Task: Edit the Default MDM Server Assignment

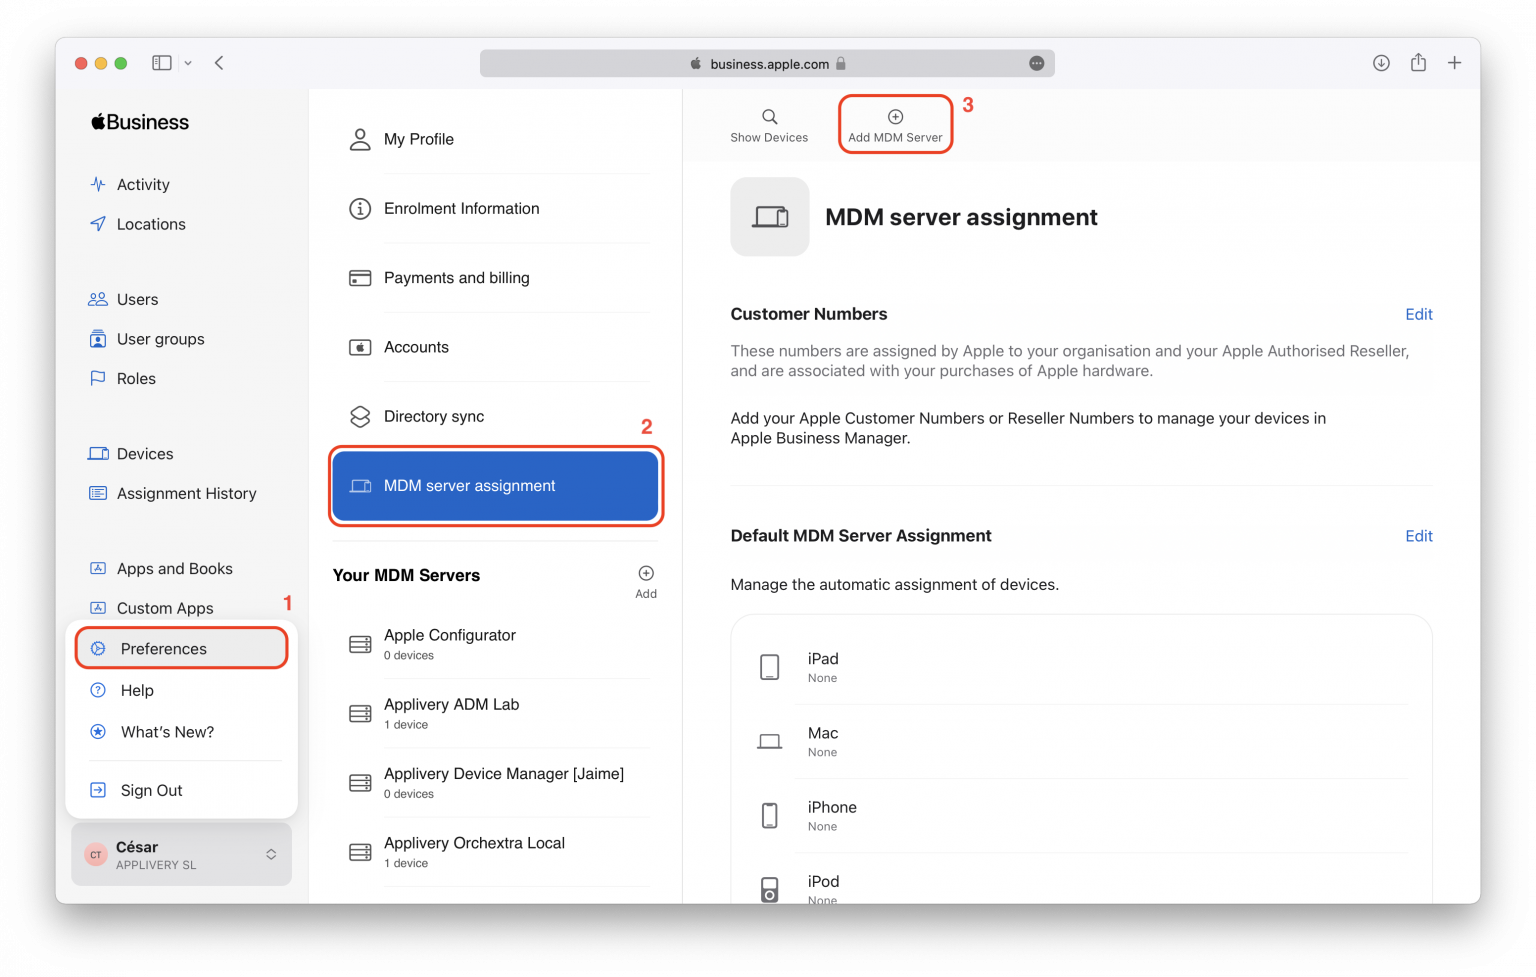Action: (x=1418, y=536)
